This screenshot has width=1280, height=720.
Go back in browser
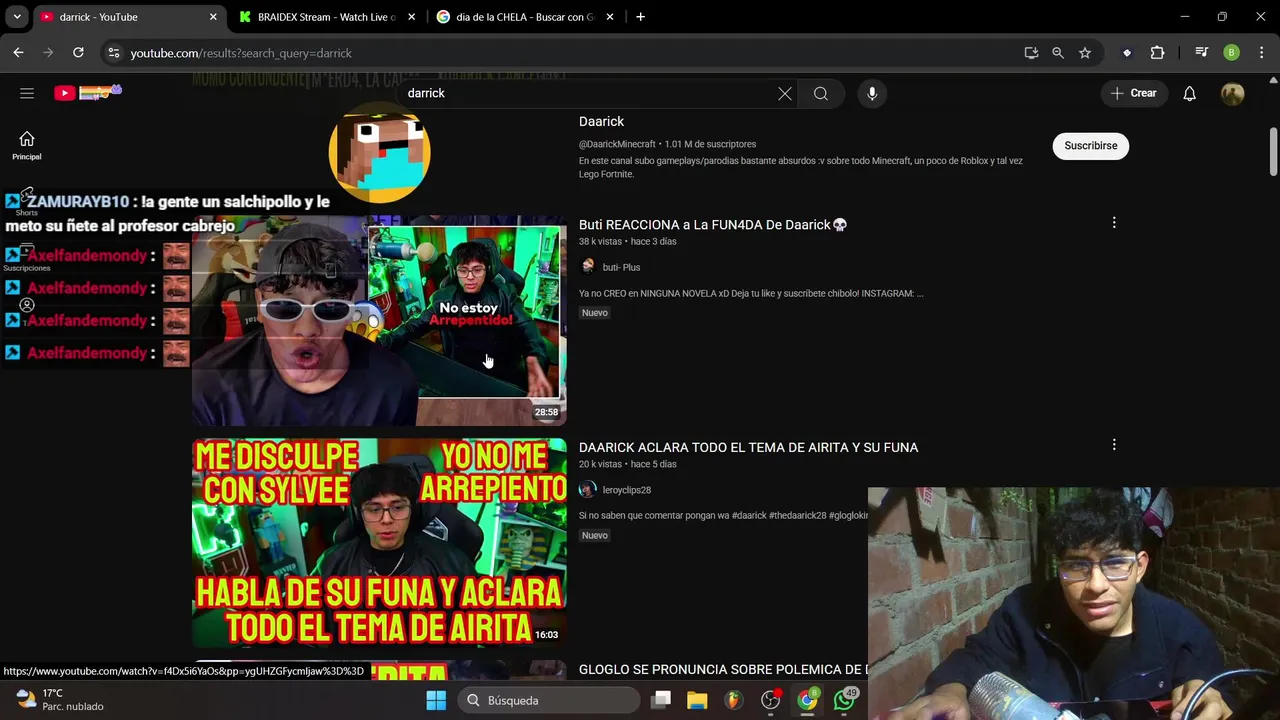click(18, 53)
